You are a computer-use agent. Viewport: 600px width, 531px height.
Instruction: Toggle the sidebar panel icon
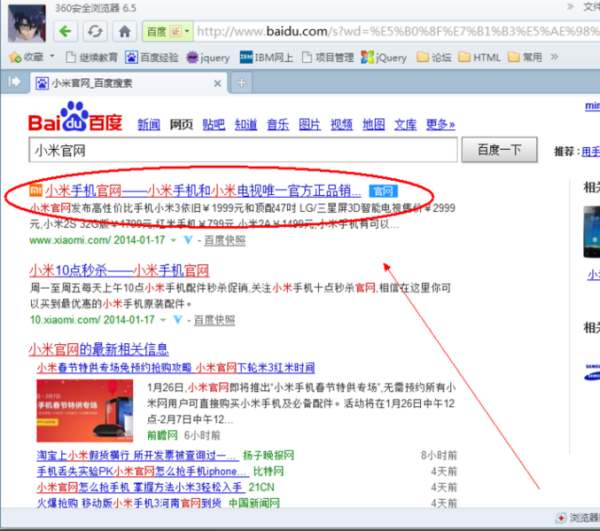[x=14, y=81]
